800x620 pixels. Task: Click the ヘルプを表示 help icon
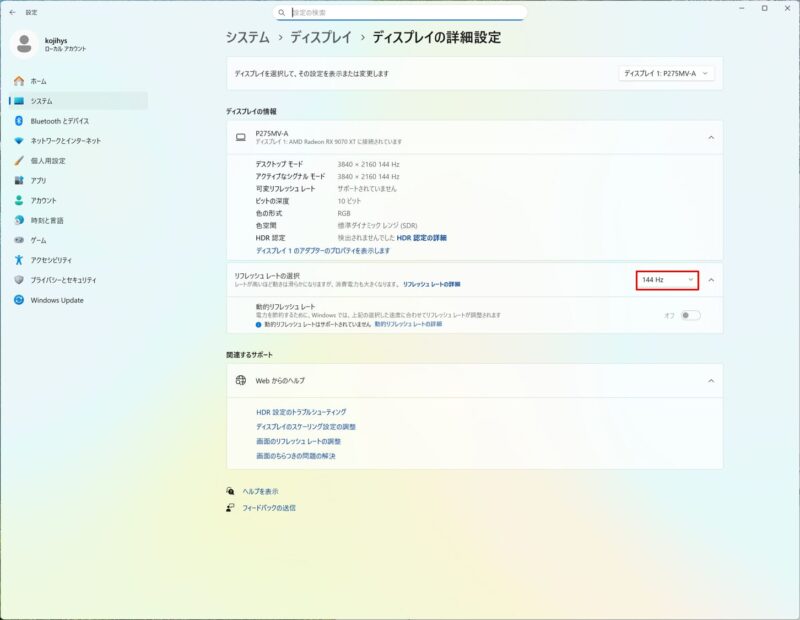(x=230, y=491)
